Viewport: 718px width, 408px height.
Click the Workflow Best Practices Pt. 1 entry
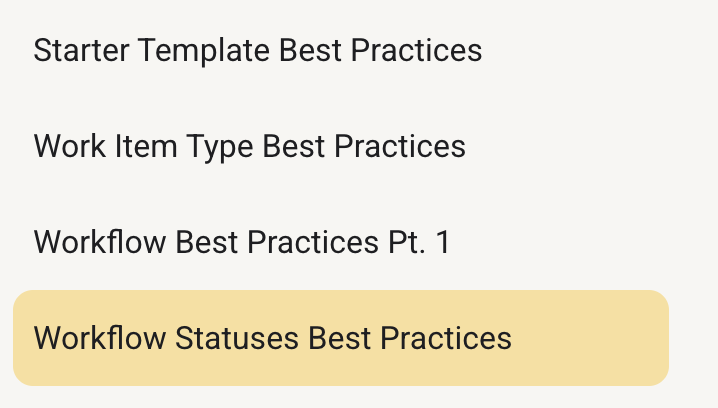tap(242, 242)
